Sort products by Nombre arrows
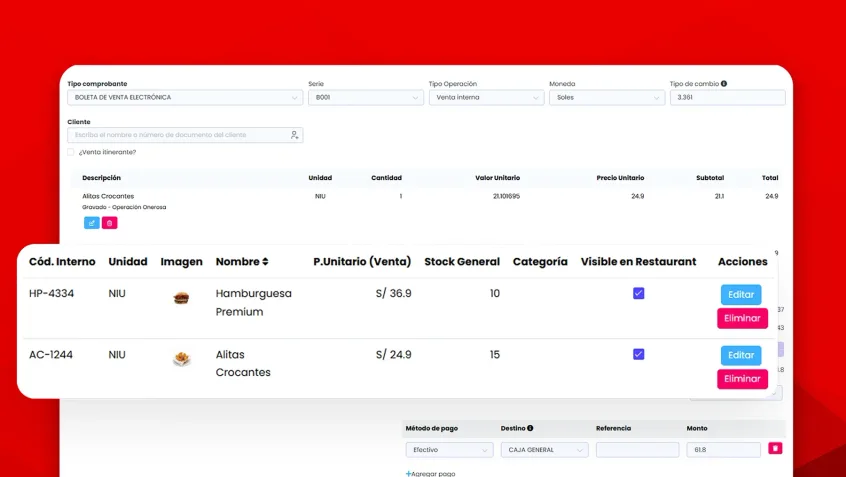846x477 pixels. 265,262
